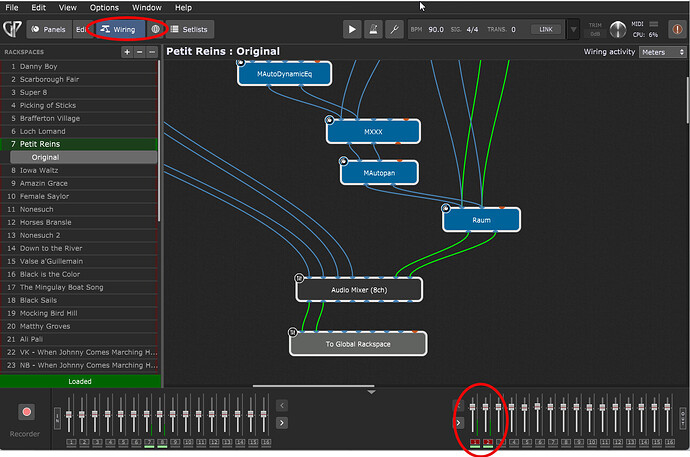Open the Window menu
690x457 pixels.
pyautogui.click(x=147, y=7)
